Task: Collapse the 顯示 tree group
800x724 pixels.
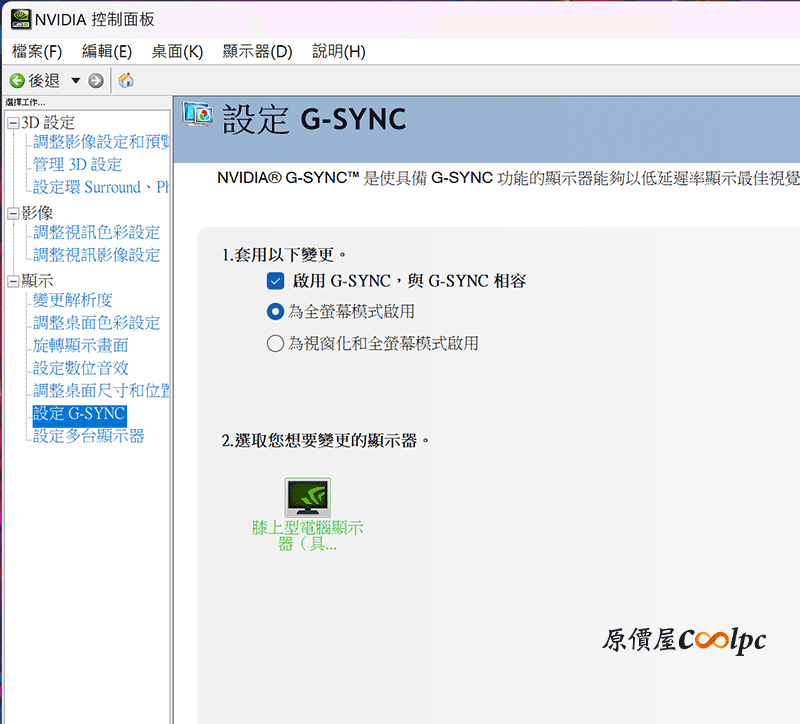Action: click(13, 281)
